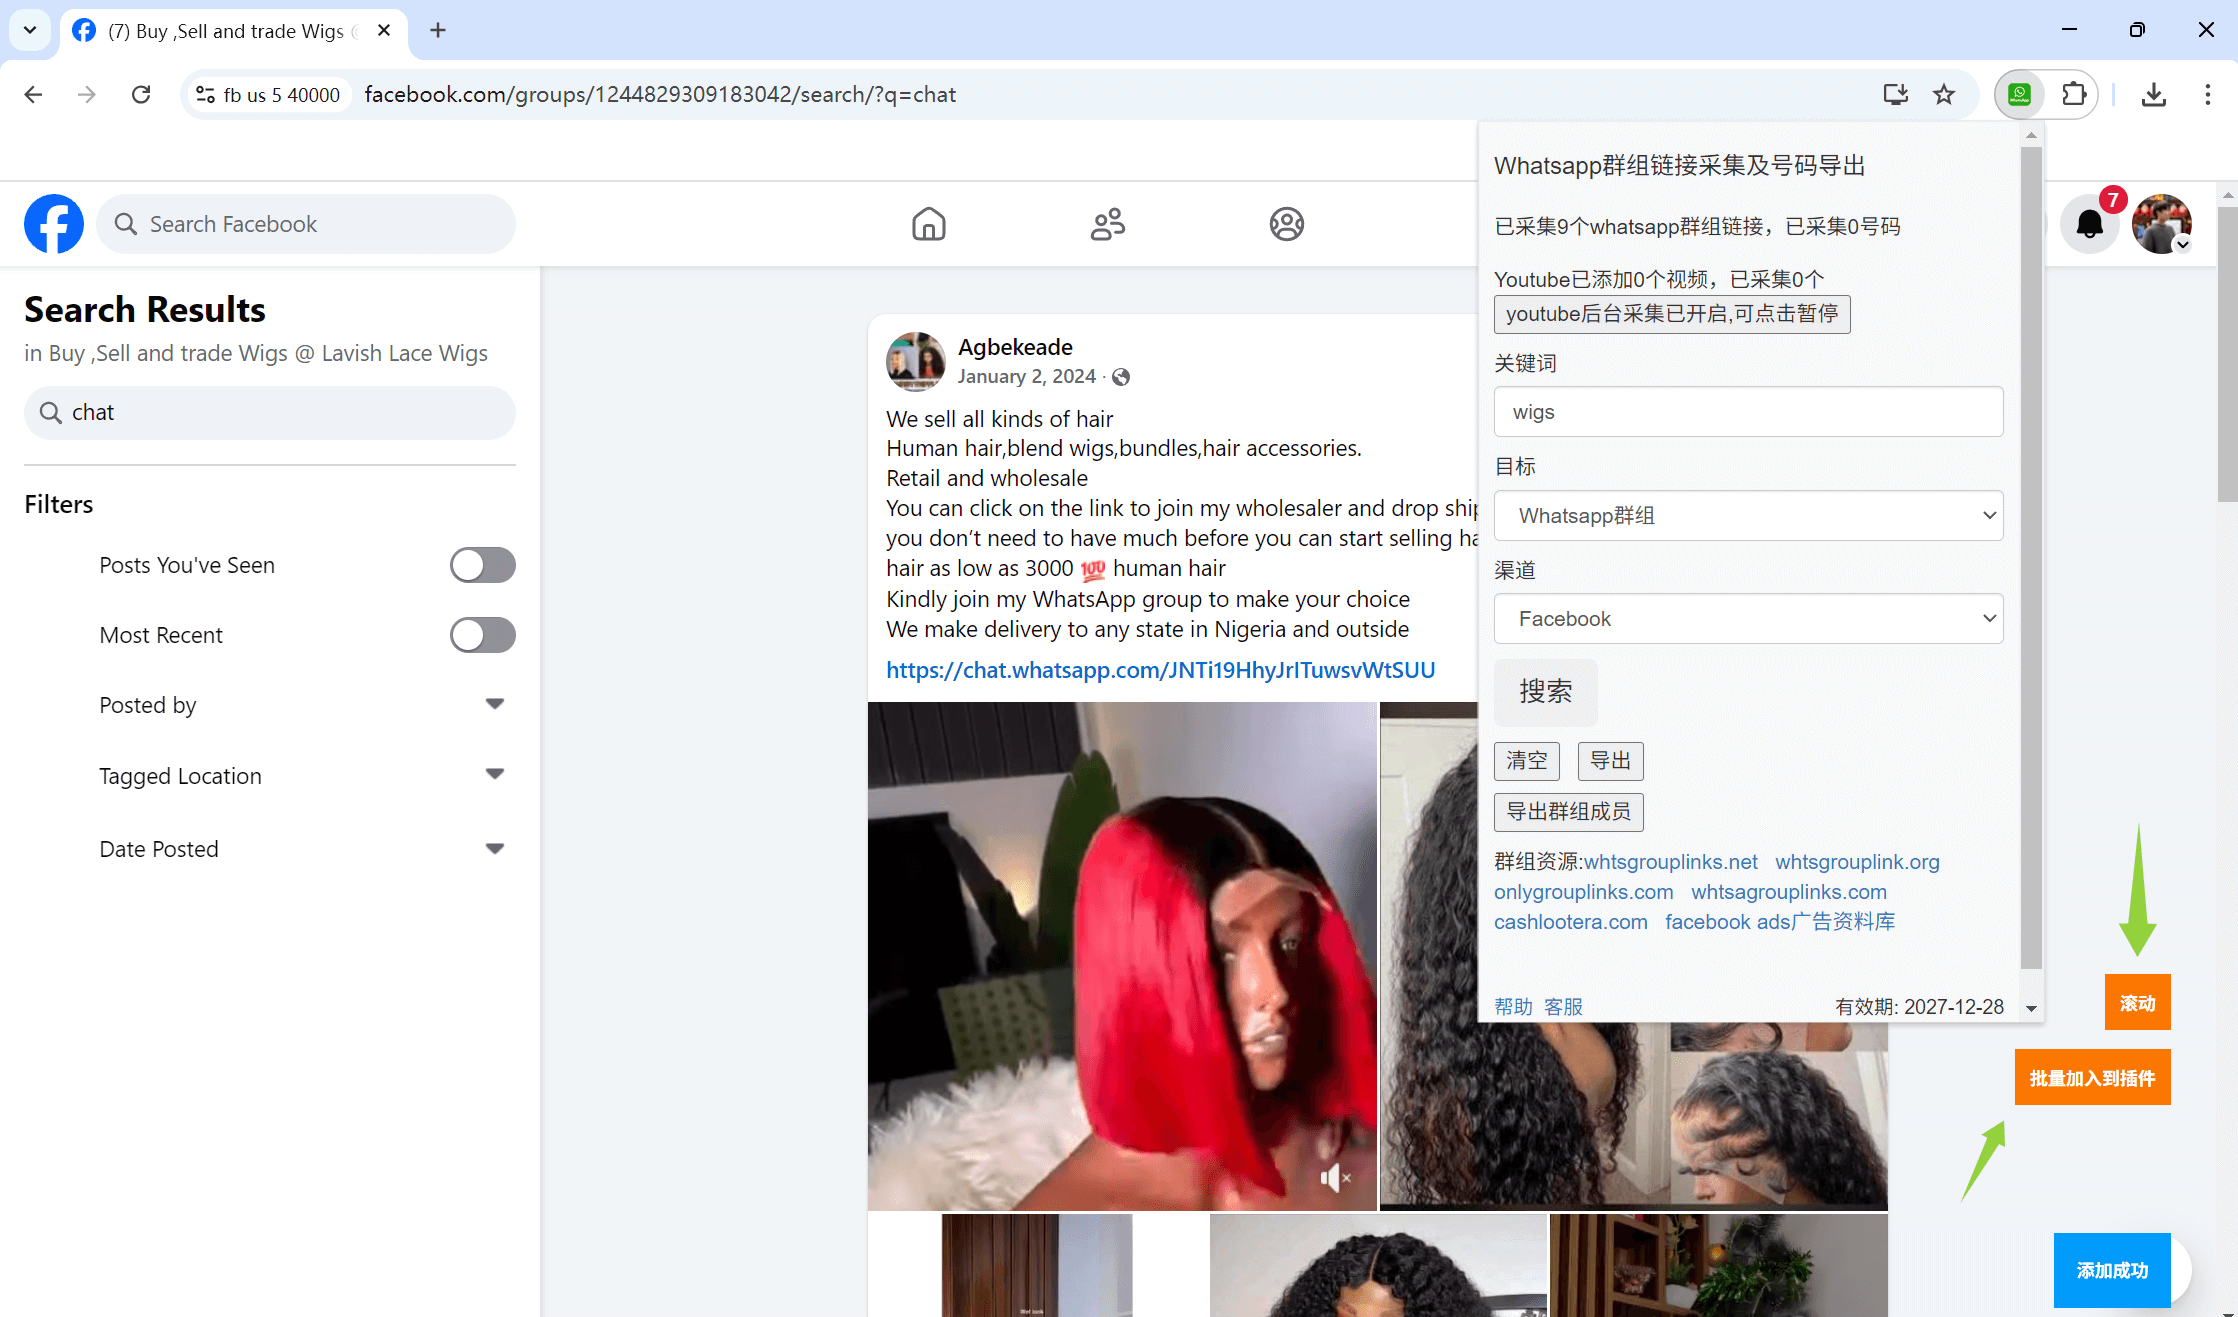Viewport: 2238px width, 1317px height.
Task: Click the green WhatsApp extension icon
Action: point(2019,94)
